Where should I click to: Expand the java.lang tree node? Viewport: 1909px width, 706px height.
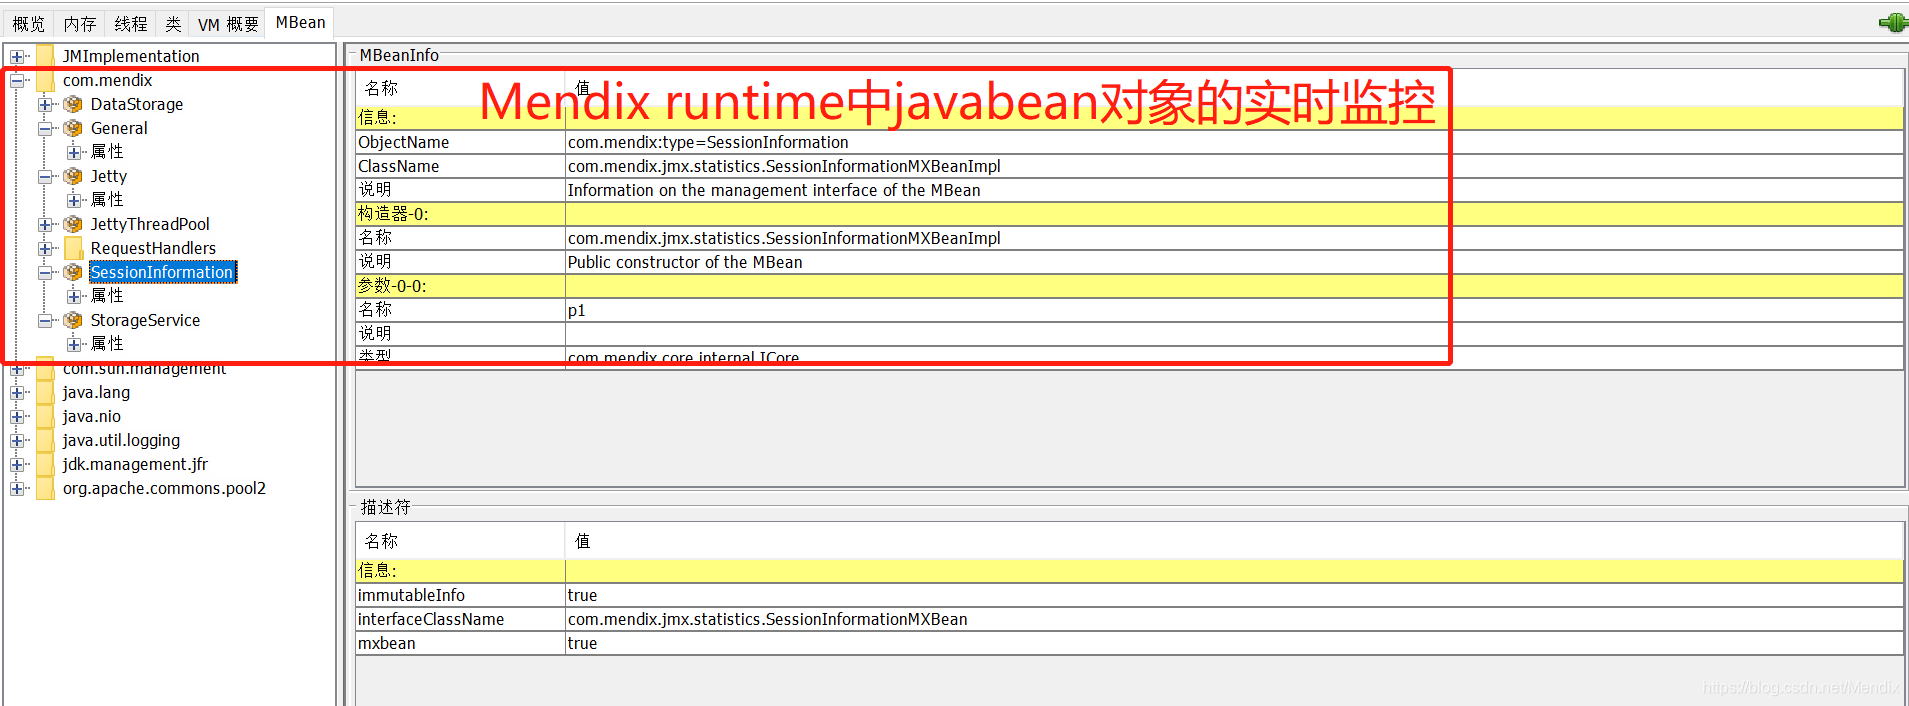(x=17, y=393)
